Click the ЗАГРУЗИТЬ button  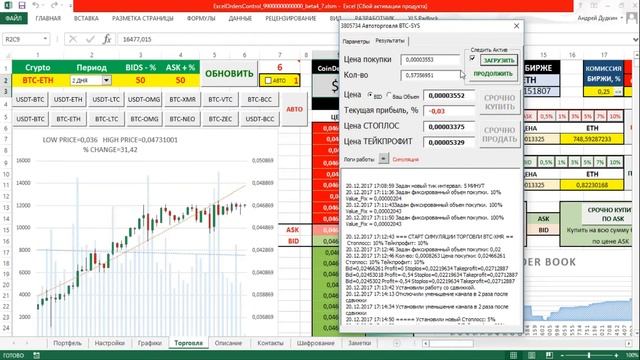coord(499,60)
